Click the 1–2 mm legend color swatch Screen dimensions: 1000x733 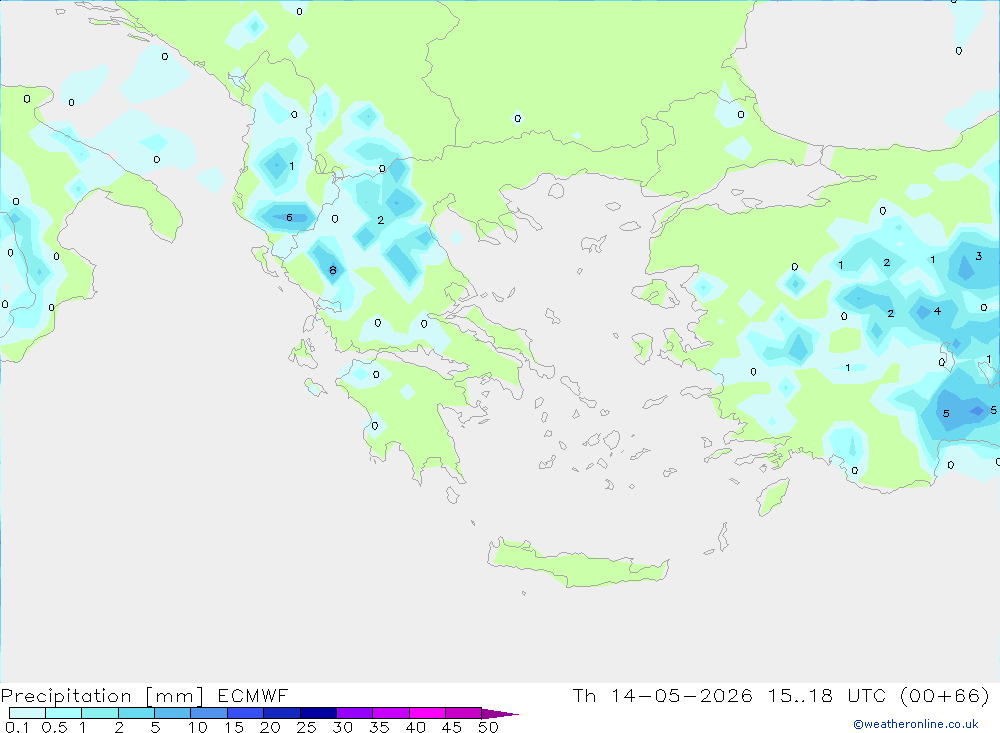pyautogui.click(x=99, y=713)
